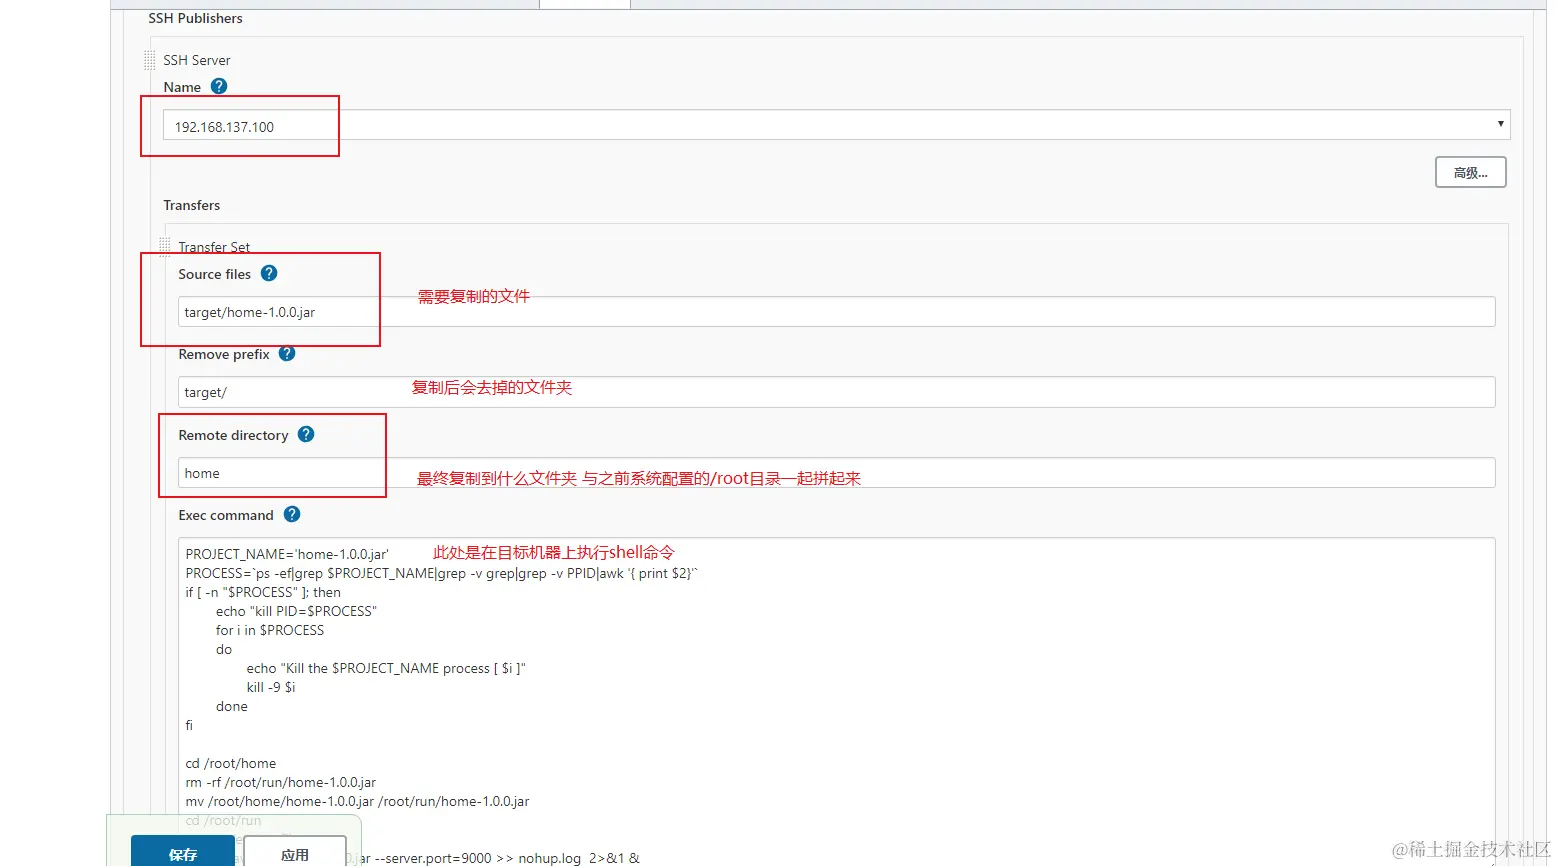Open help icon beside Remote directory
This screenshot has width=1558, height=866.
click(306, 434)
